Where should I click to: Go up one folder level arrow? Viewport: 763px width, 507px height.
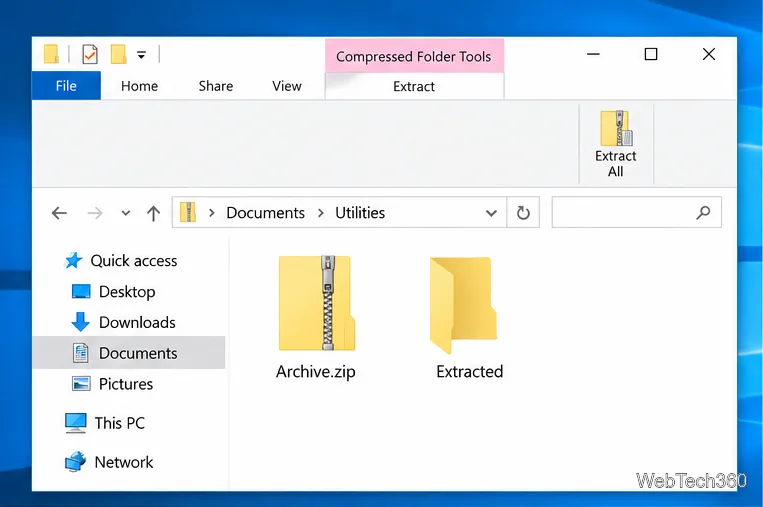coord(153,213)
